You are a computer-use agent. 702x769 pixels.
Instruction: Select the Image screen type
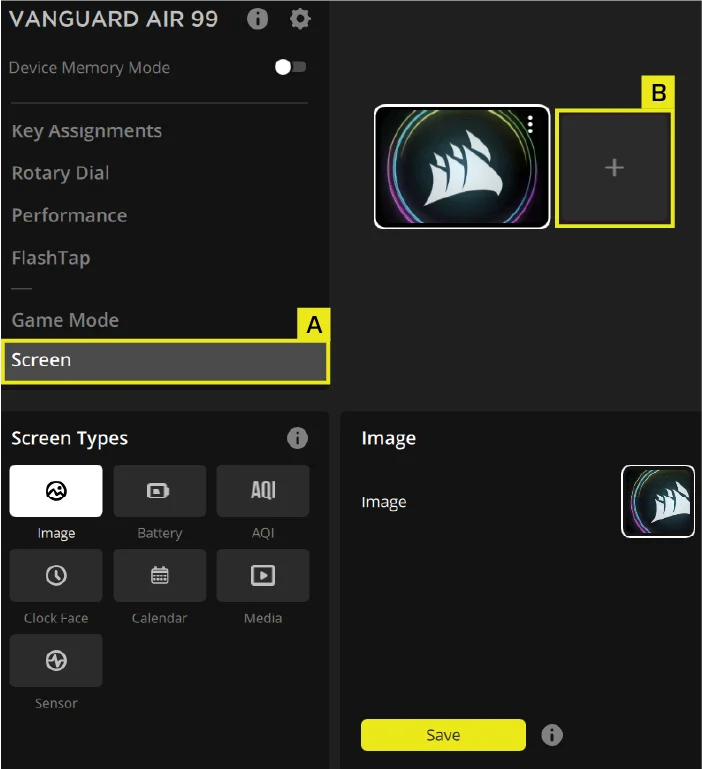56,491
